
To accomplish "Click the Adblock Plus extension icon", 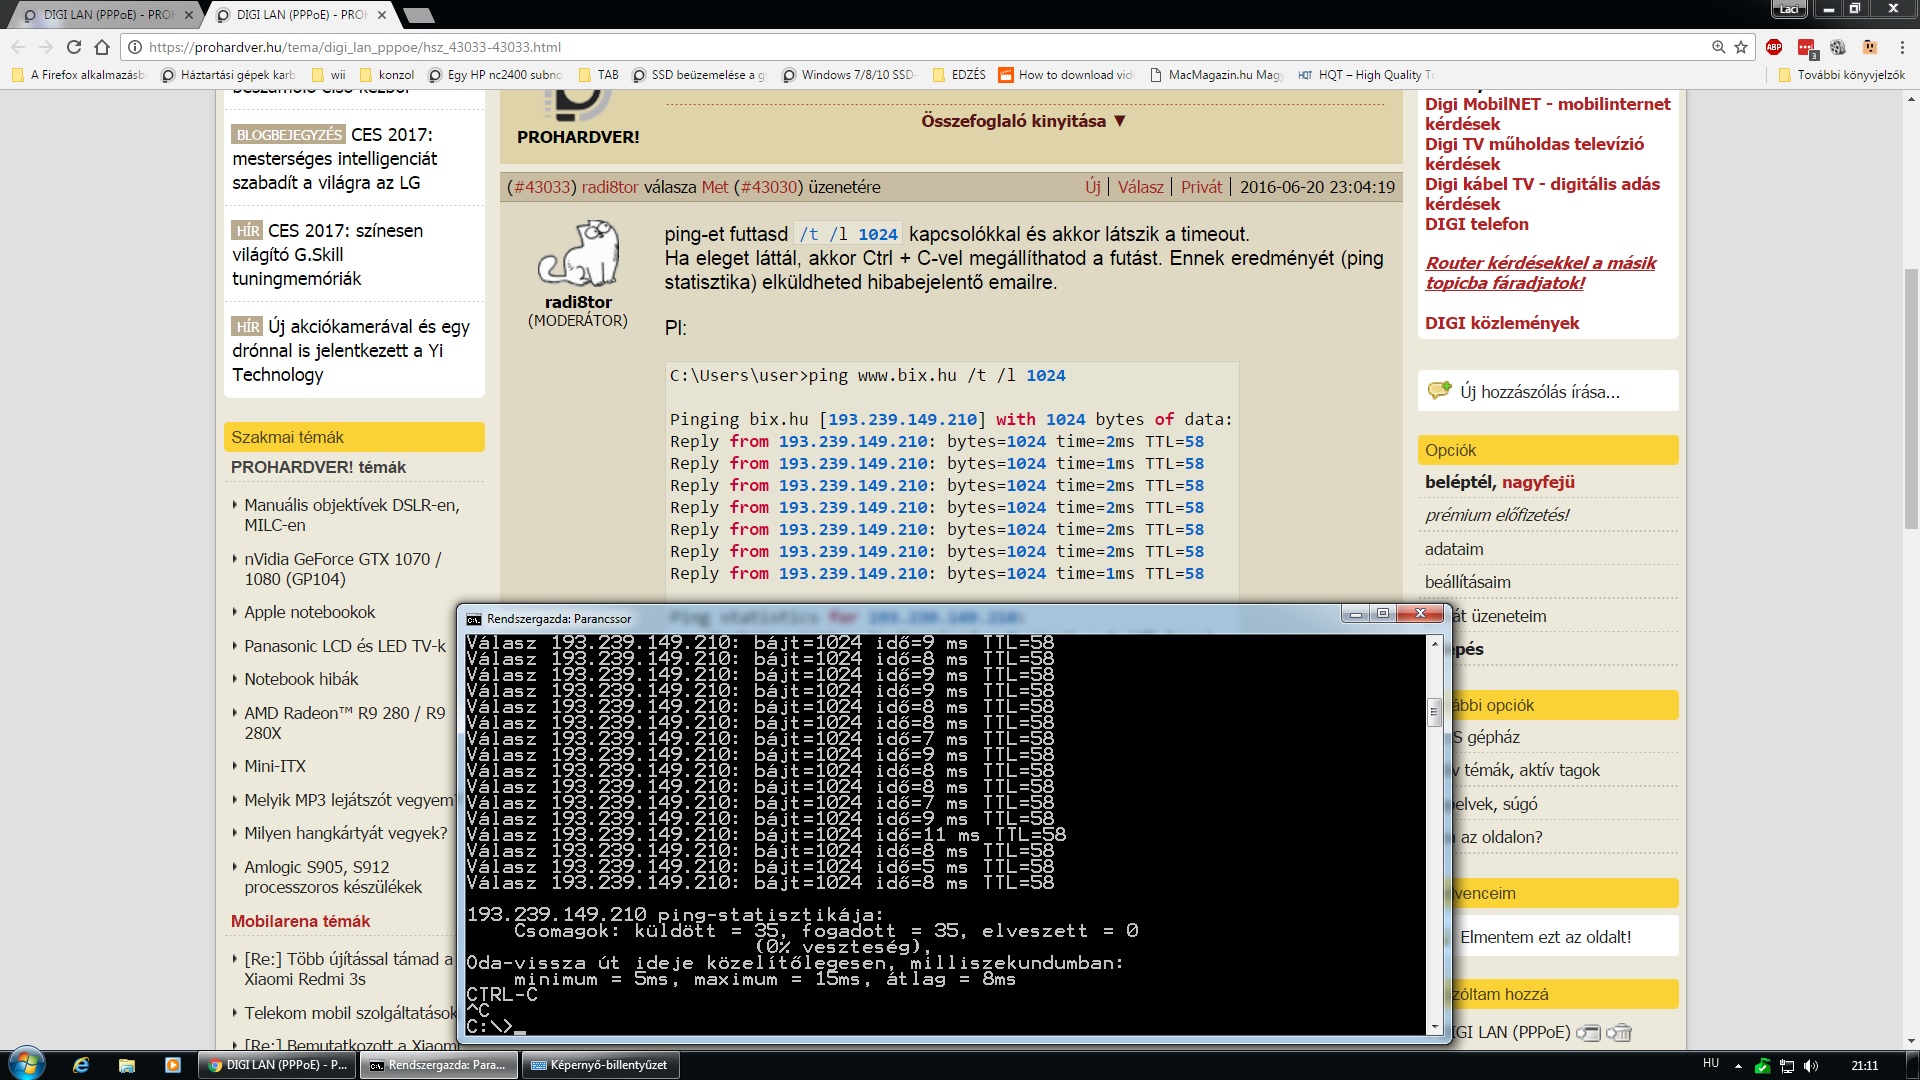I will coord(1774,47).
